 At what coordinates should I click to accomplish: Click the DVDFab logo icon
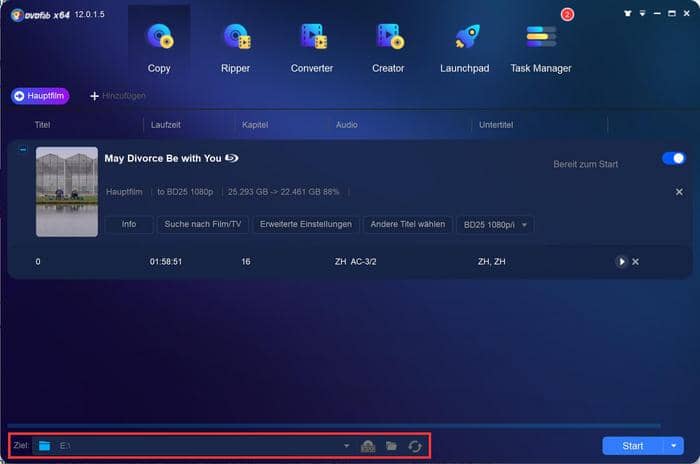click(17, 15)
